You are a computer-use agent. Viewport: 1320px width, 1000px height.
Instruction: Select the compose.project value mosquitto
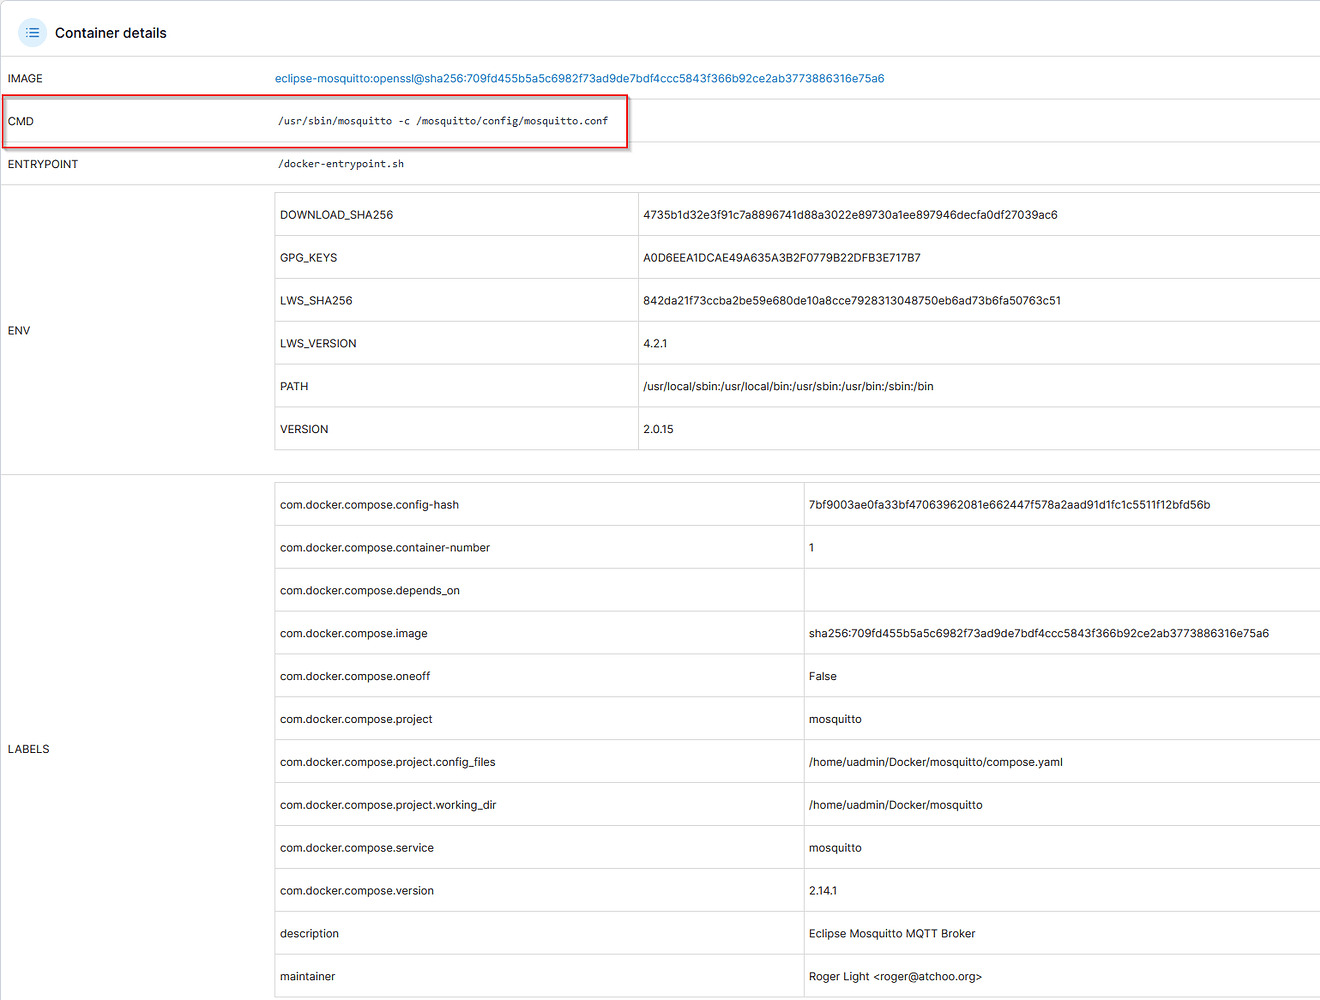[835, 720]
